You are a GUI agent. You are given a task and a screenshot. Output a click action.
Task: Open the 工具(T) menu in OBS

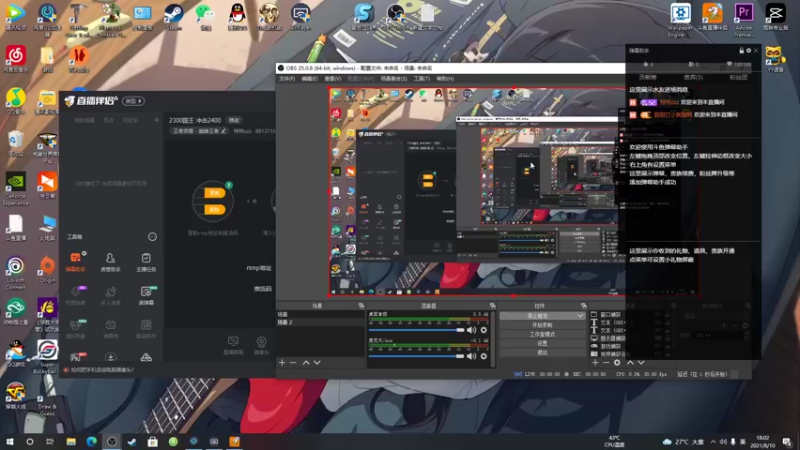point(421,79)
